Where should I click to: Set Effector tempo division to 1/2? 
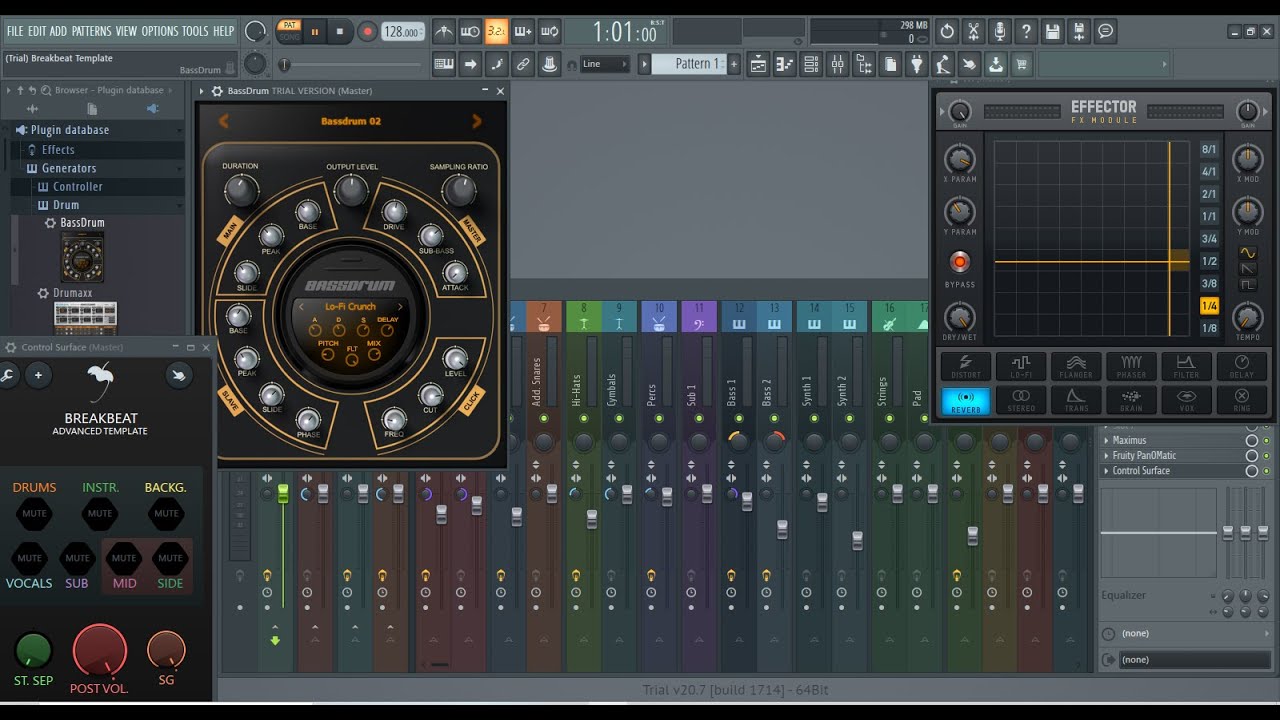(x=1209, y=262)
